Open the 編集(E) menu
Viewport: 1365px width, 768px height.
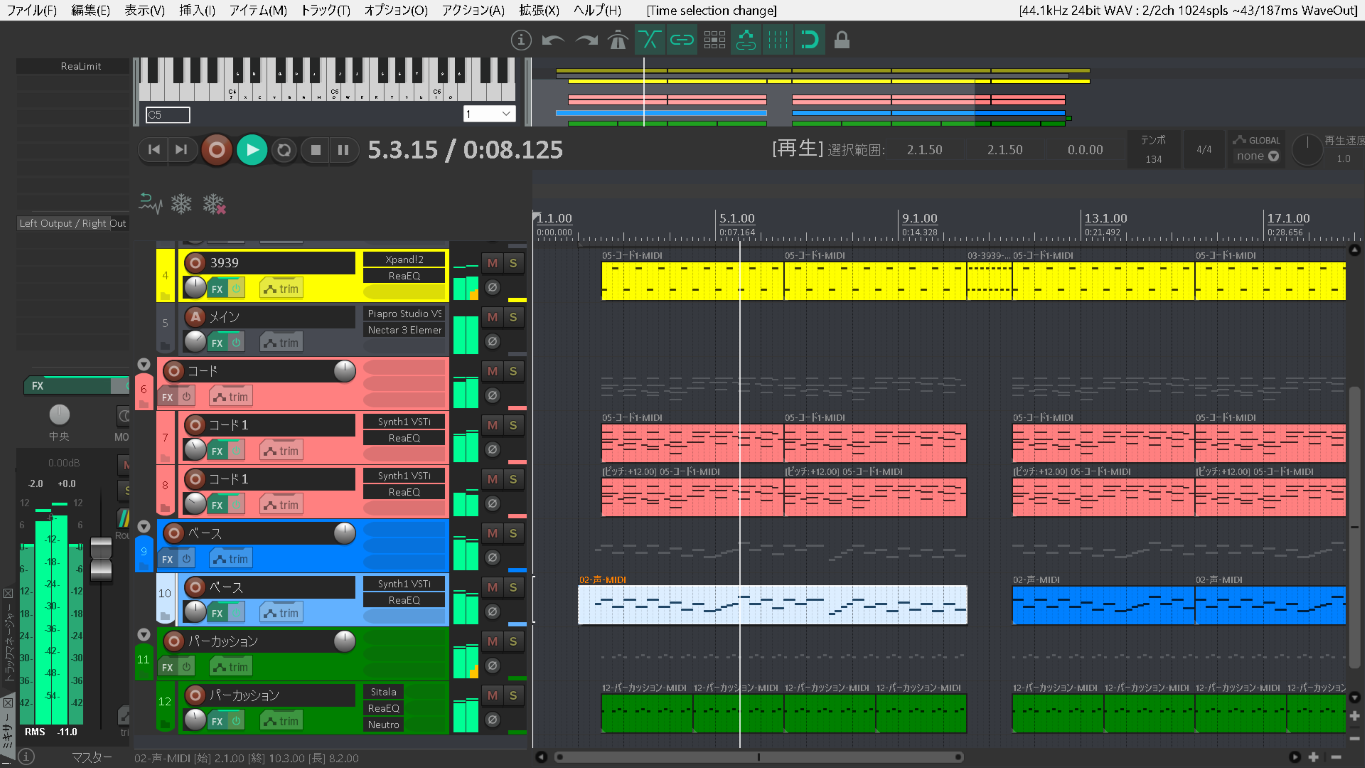tap(90, 10)
